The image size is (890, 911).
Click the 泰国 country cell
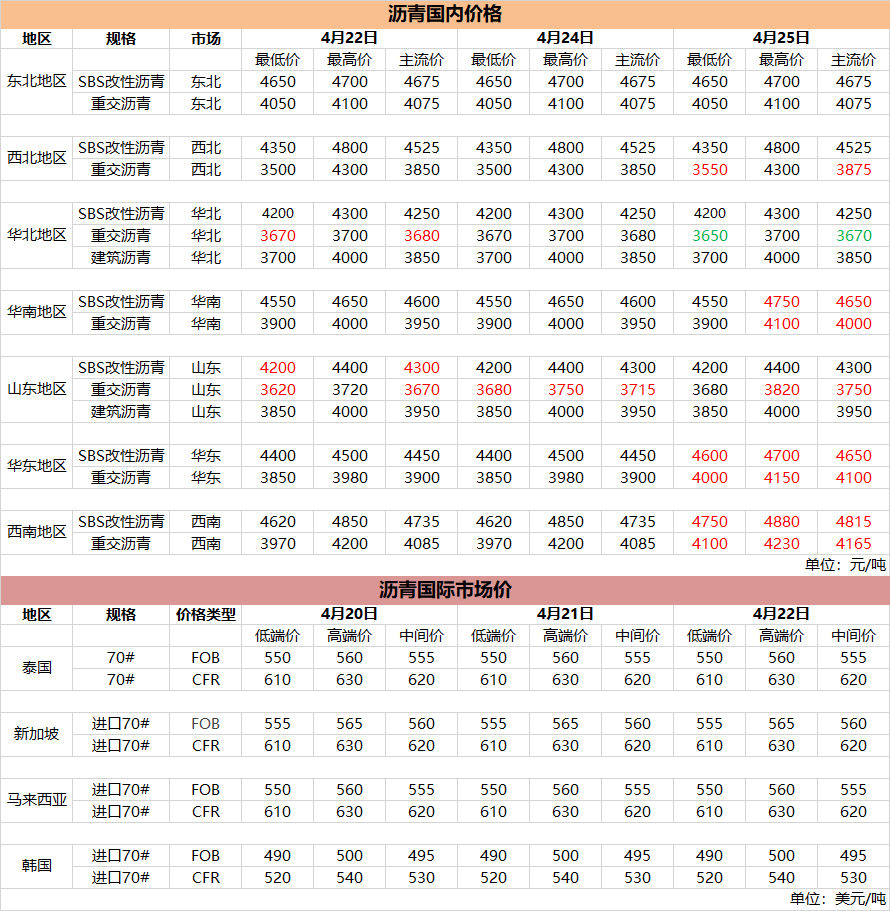point(37,668)
